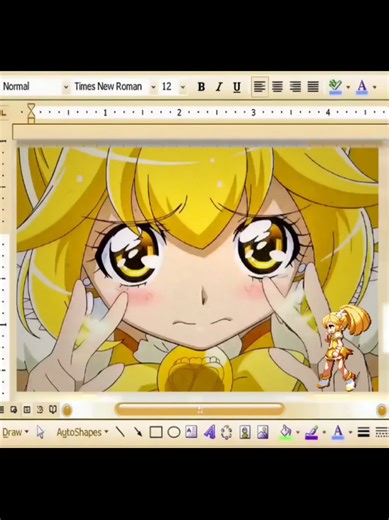Select the Line drawing tool
This screenshot has height=520, width=389.
coord(120,432)
